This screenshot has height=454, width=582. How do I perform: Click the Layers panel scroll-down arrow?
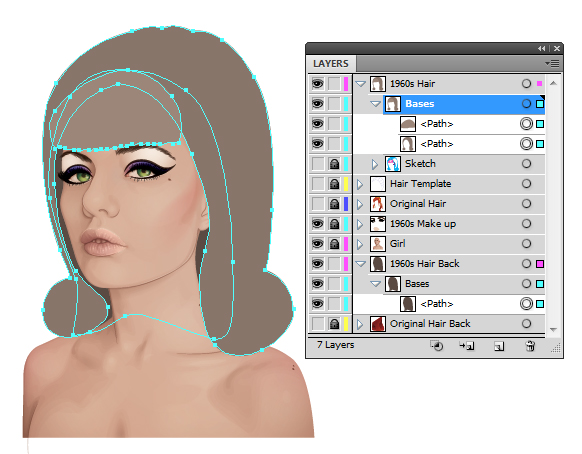(x=553, y=329)
